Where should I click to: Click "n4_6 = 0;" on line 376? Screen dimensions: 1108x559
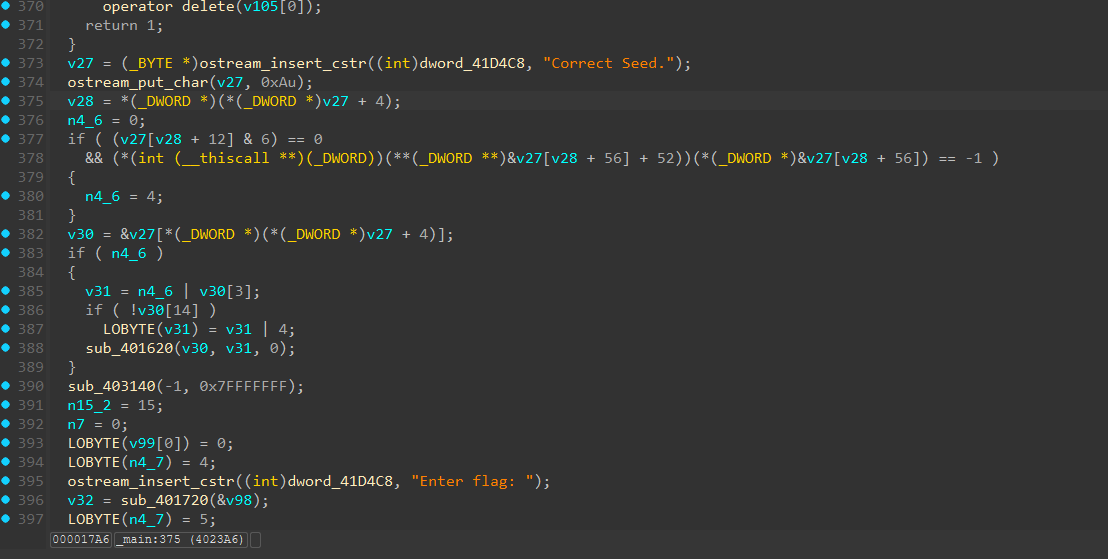pyautogui.click(x=107, y=120)
